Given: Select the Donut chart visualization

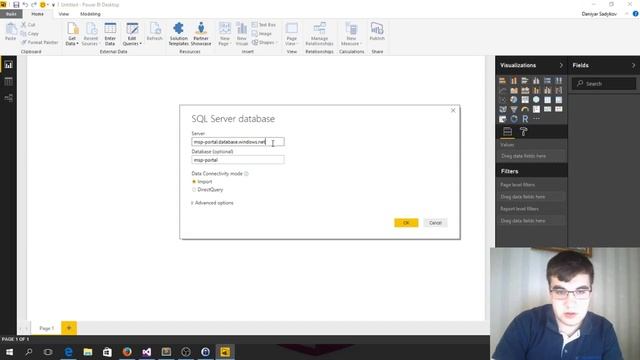Looking at the screenshot, I should (514, 119).
